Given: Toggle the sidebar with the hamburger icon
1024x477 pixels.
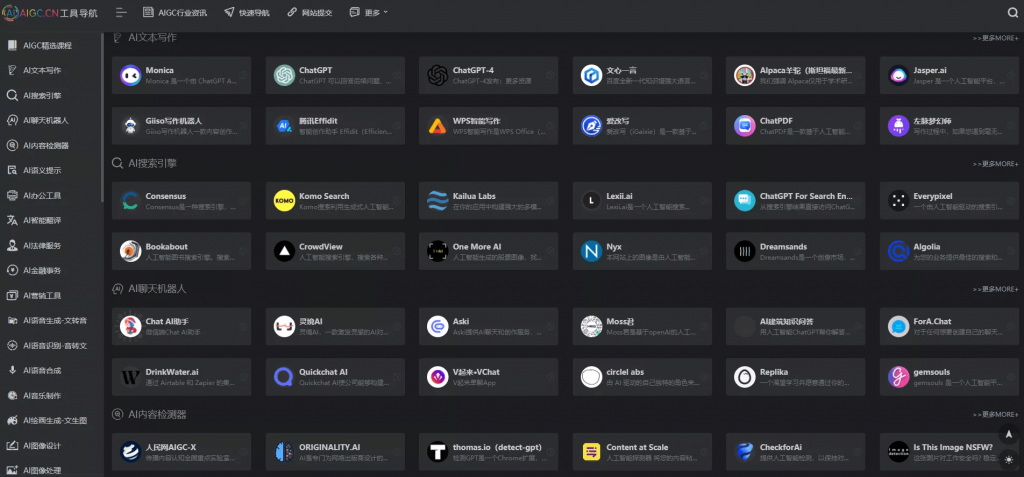Looking at the screenshot, I should pos(121,13).
